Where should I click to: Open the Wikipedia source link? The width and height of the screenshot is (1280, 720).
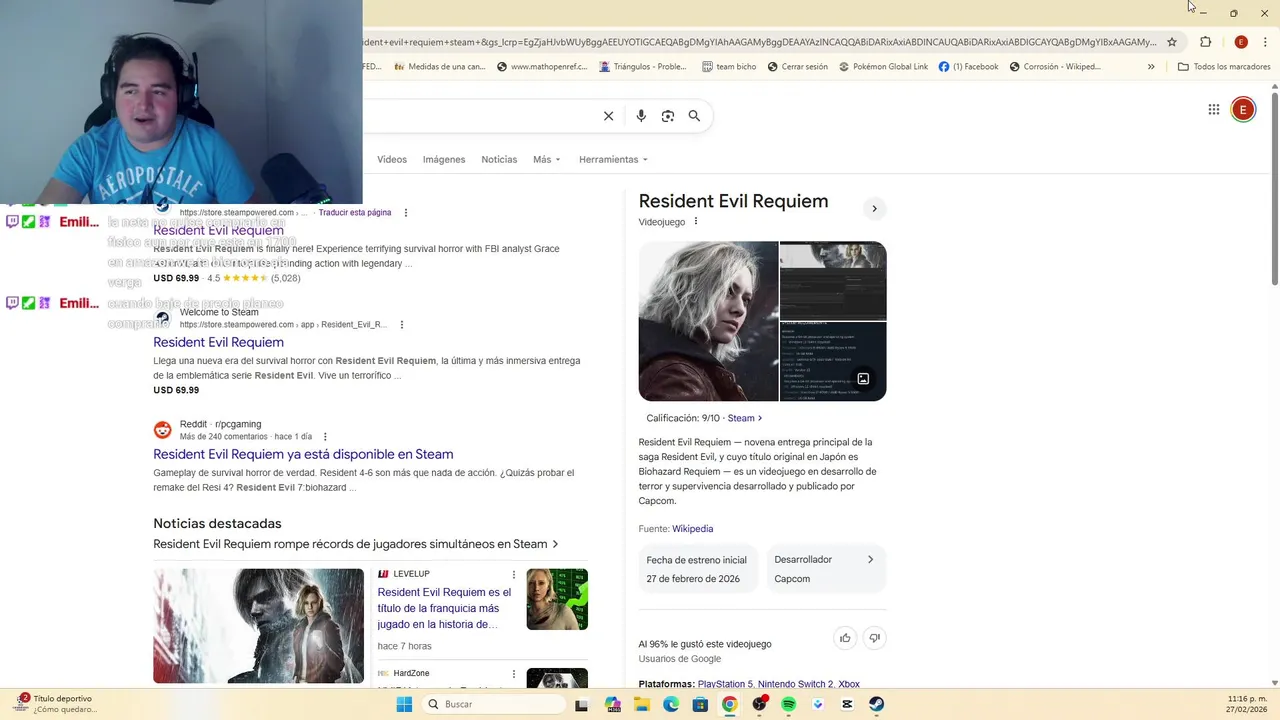692,529
